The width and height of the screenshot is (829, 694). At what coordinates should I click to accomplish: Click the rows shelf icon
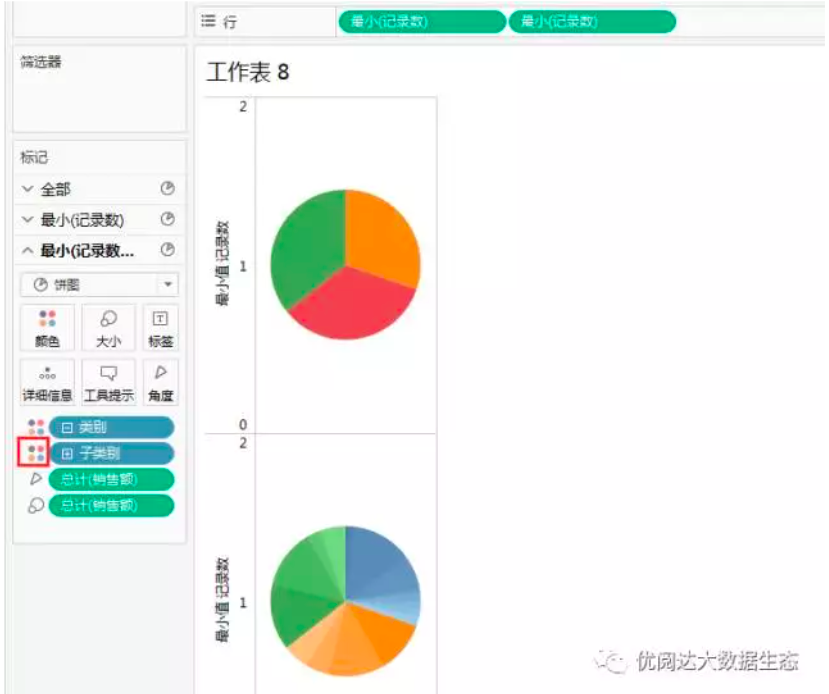pos(209,21)
